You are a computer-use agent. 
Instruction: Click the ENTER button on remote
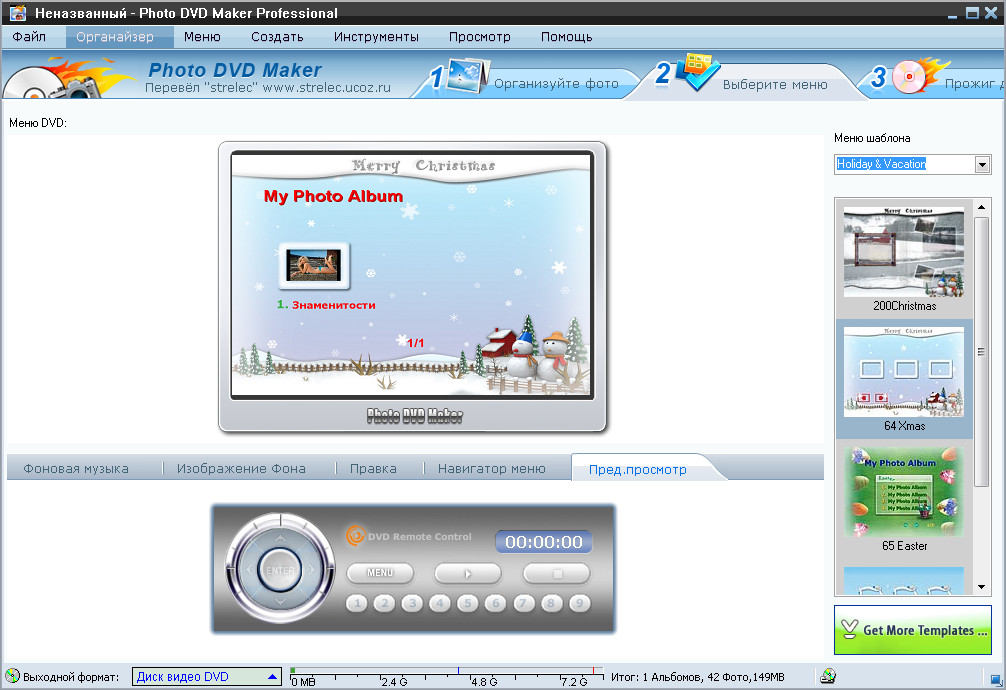coord(280,570)
